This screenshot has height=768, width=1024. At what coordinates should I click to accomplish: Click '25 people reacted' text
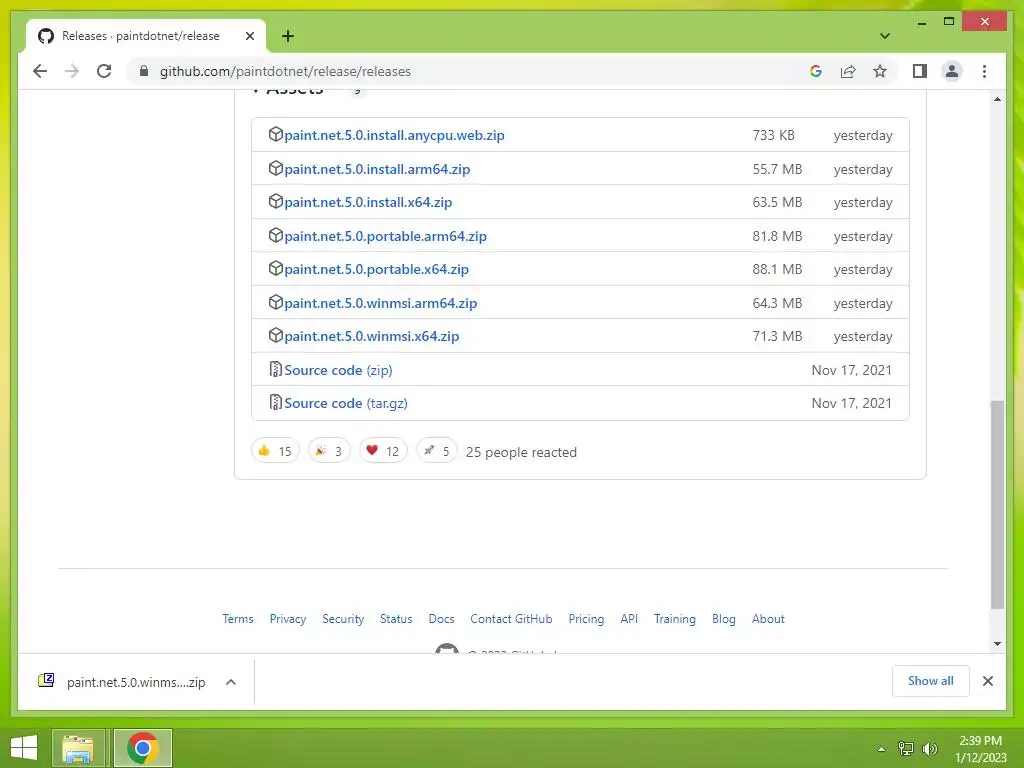521,452
